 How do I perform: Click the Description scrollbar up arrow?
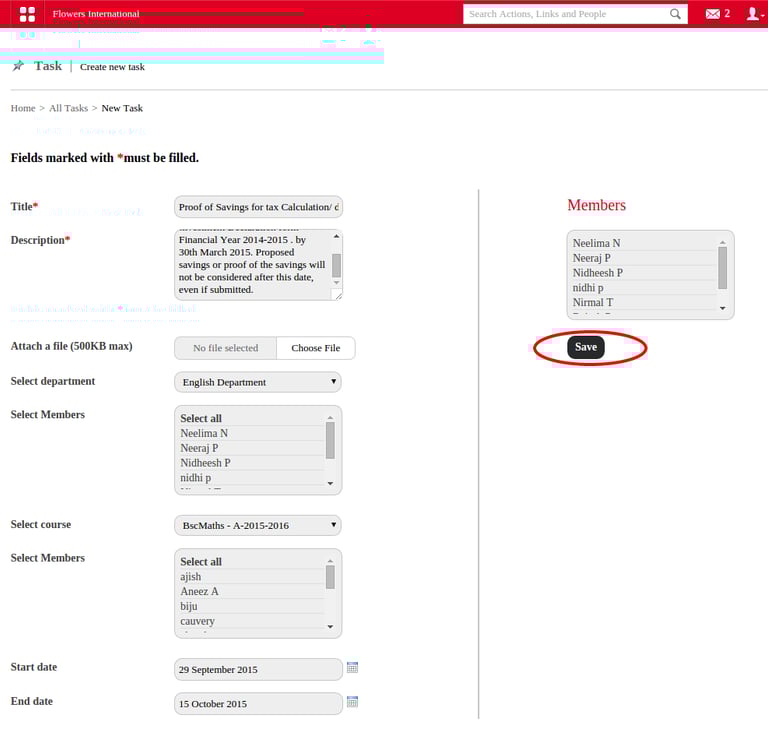click(336, 237)
